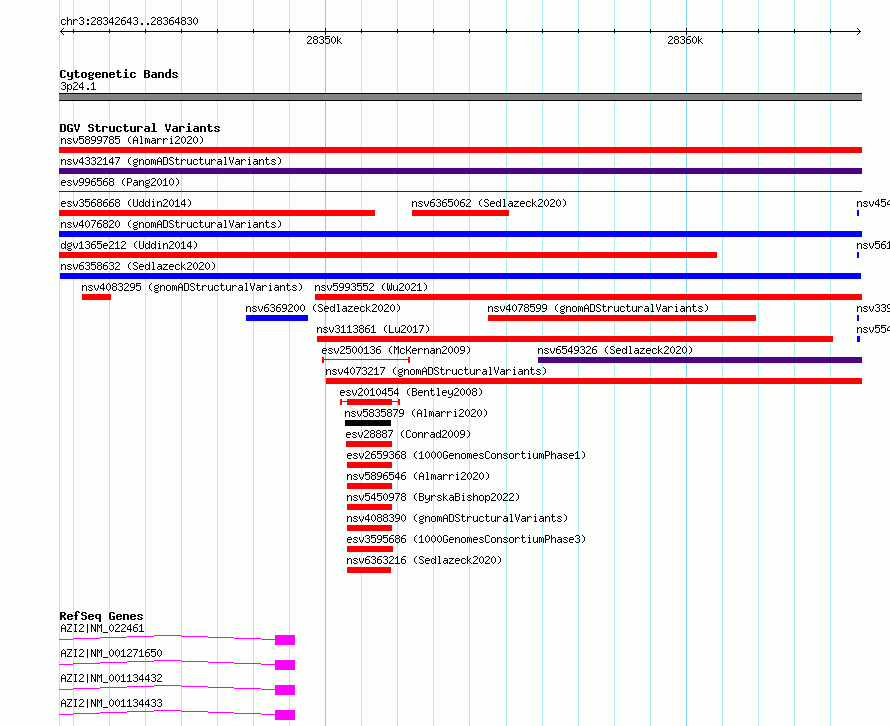Click the left arrow of the ruler
Screen dimensions: 890x726
point(63,32)
